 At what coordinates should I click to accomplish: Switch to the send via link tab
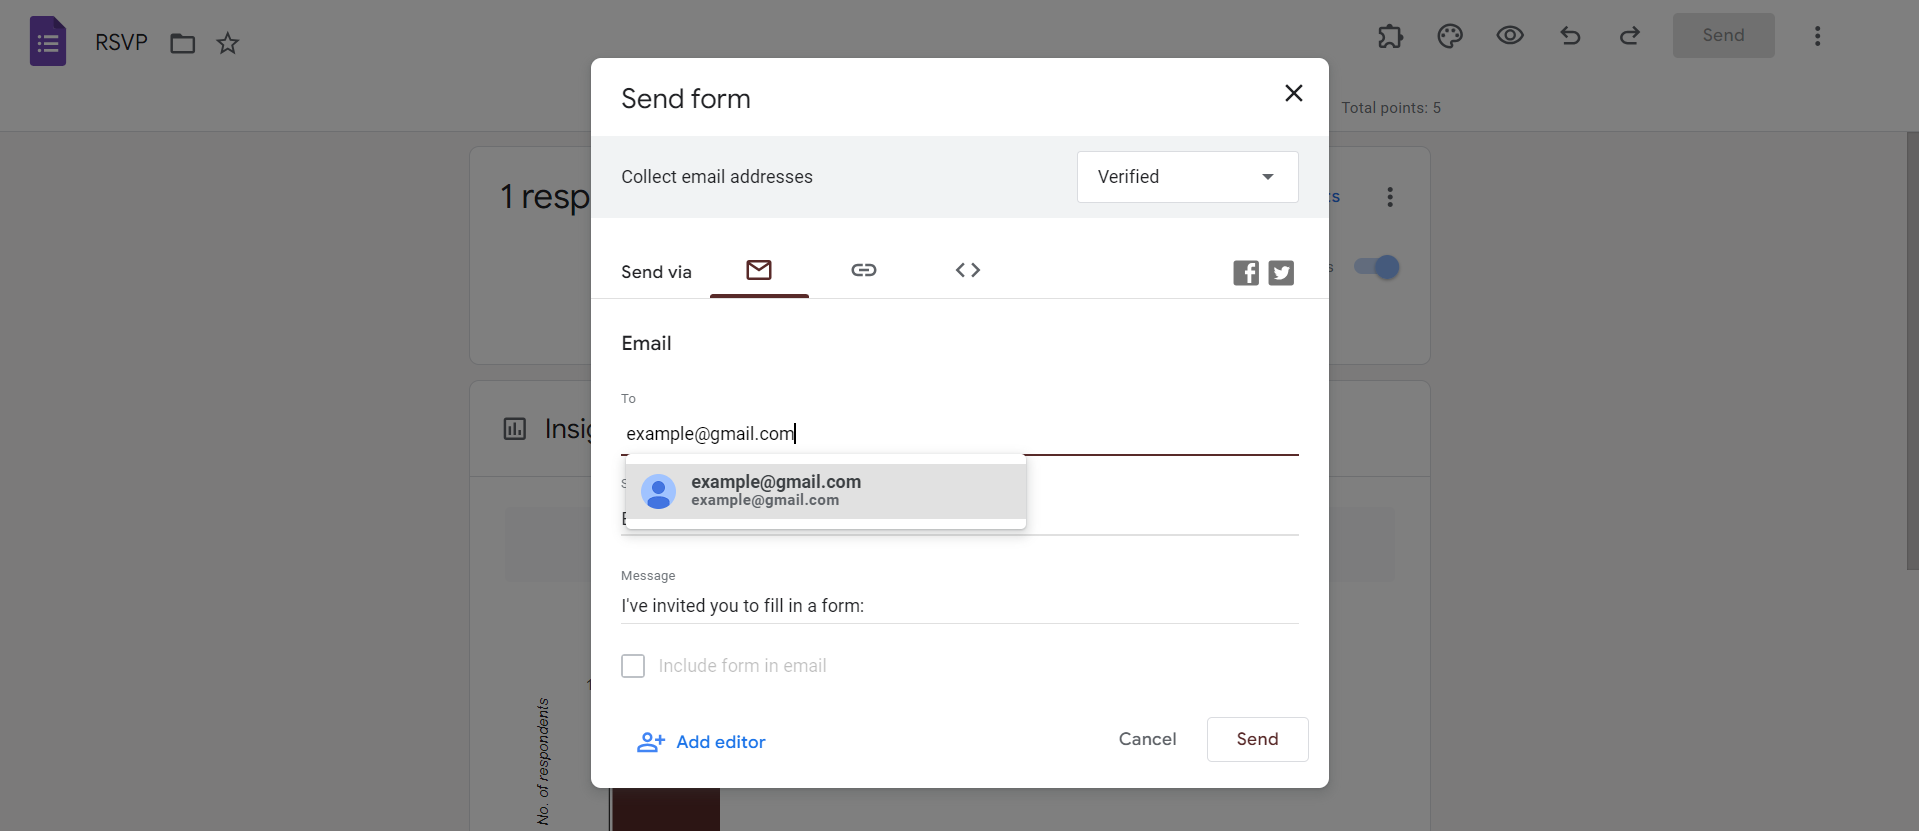(x=864, y=270)
